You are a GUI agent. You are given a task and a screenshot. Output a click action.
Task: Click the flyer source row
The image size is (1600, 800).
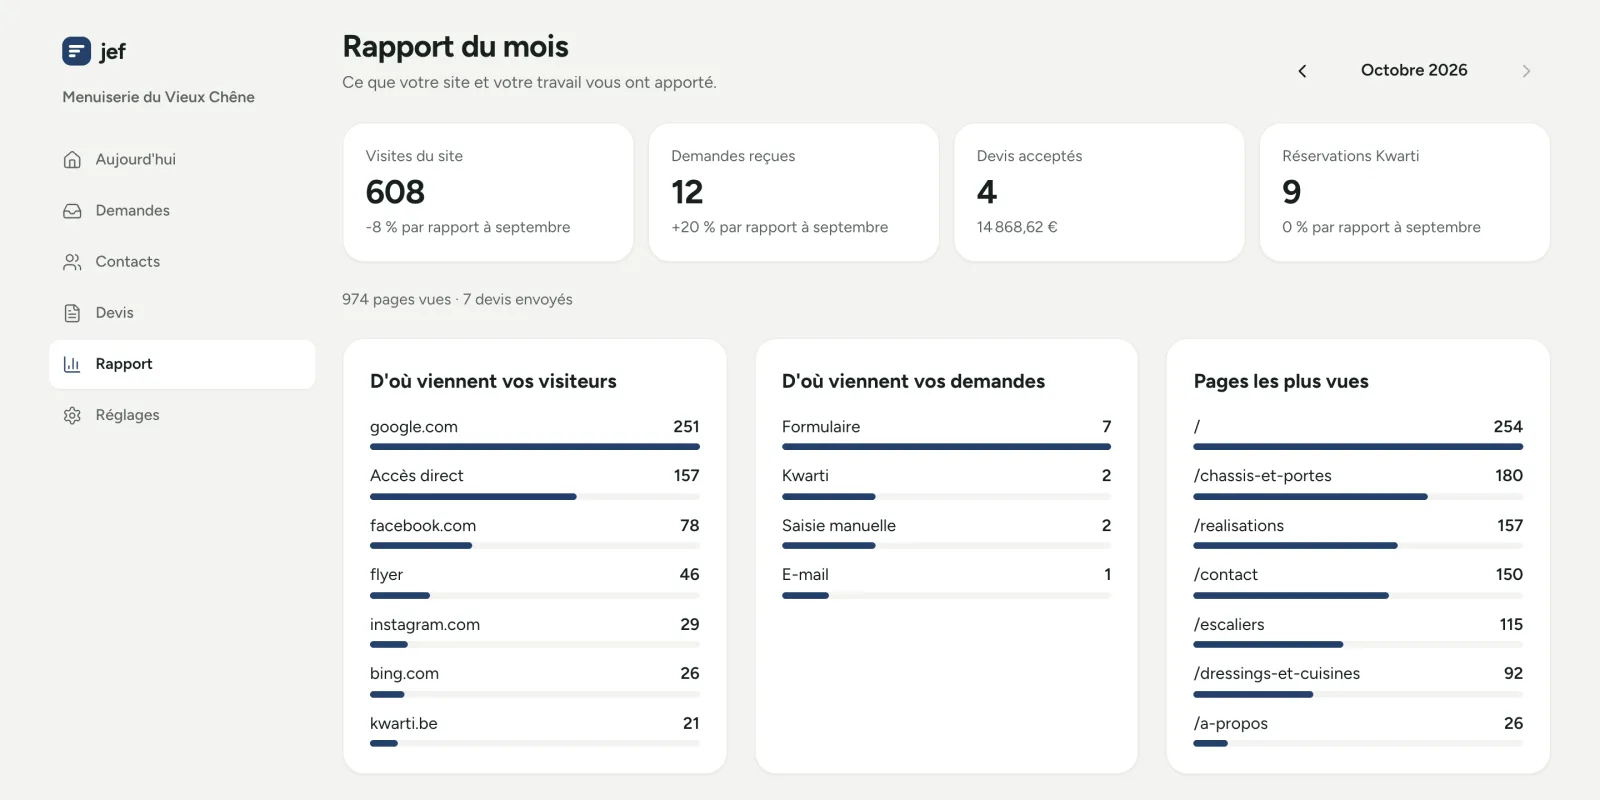(535, 582)
